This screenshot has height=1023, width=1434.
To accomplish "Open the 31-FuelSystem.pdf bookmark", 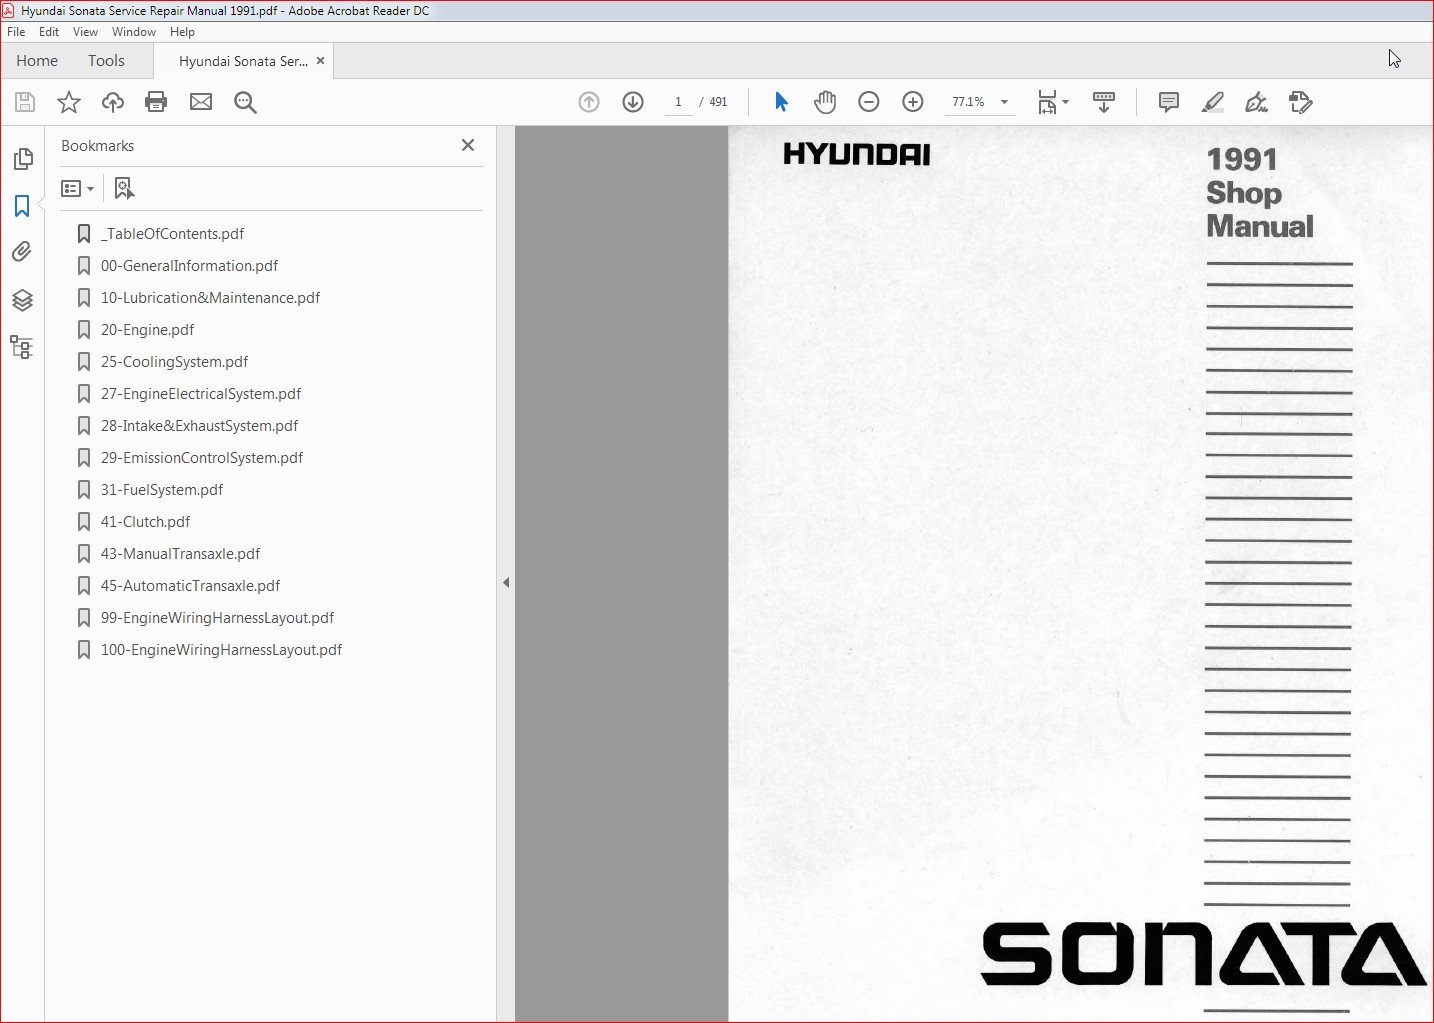I will (x=161, y=490).
